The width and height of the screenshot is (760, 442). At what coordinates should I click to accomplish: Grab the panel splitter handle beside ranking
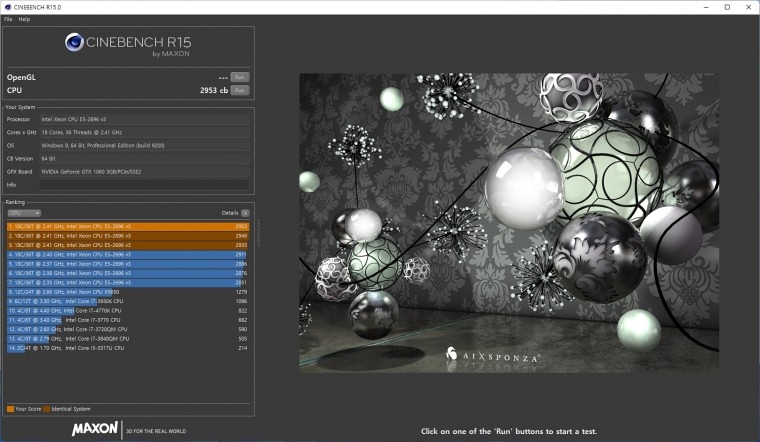(x=258, y=233)
